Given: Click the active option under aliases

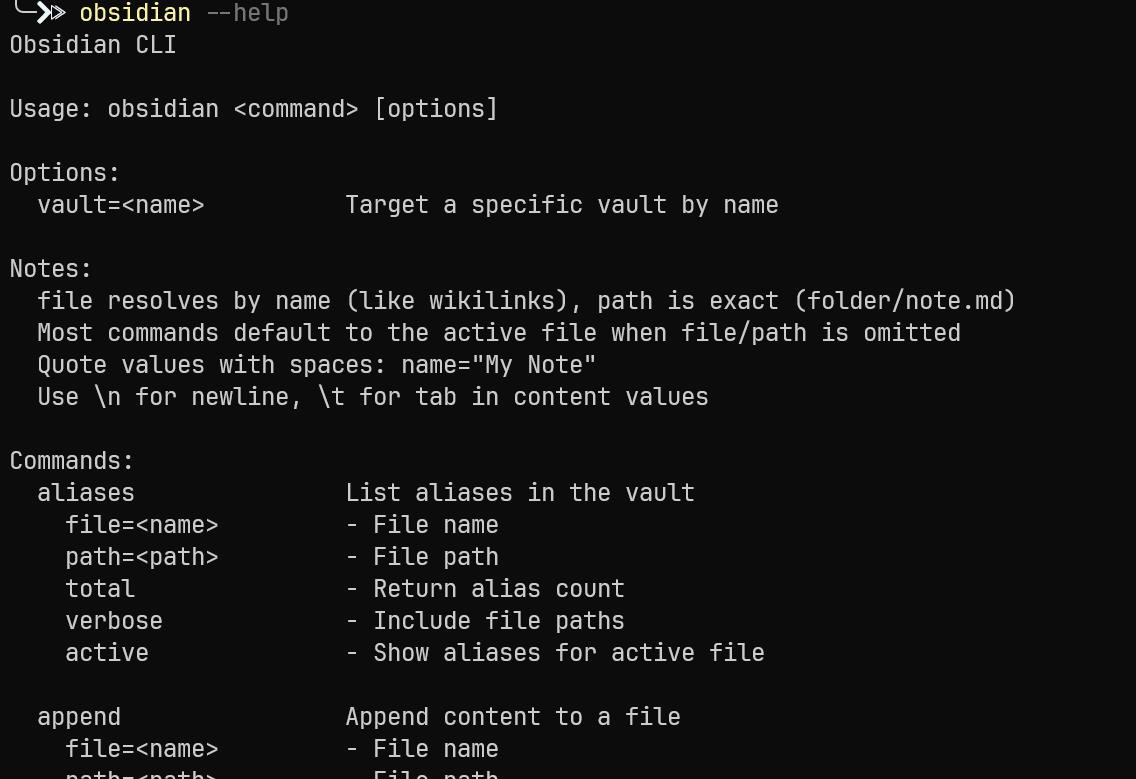Looking at the screenshot, I should [107, 653].
